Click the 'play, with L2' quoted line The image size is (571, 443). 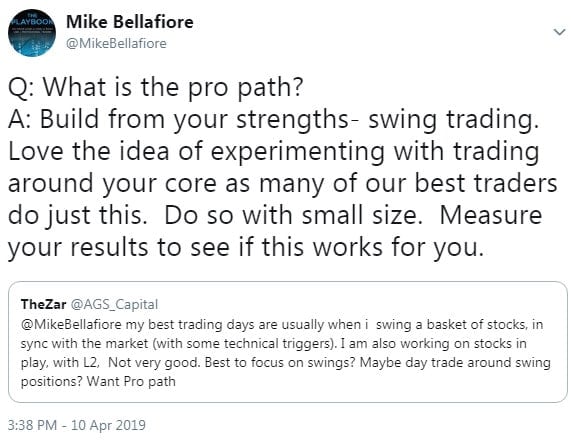pyautogui.click(x=286, y=363)
